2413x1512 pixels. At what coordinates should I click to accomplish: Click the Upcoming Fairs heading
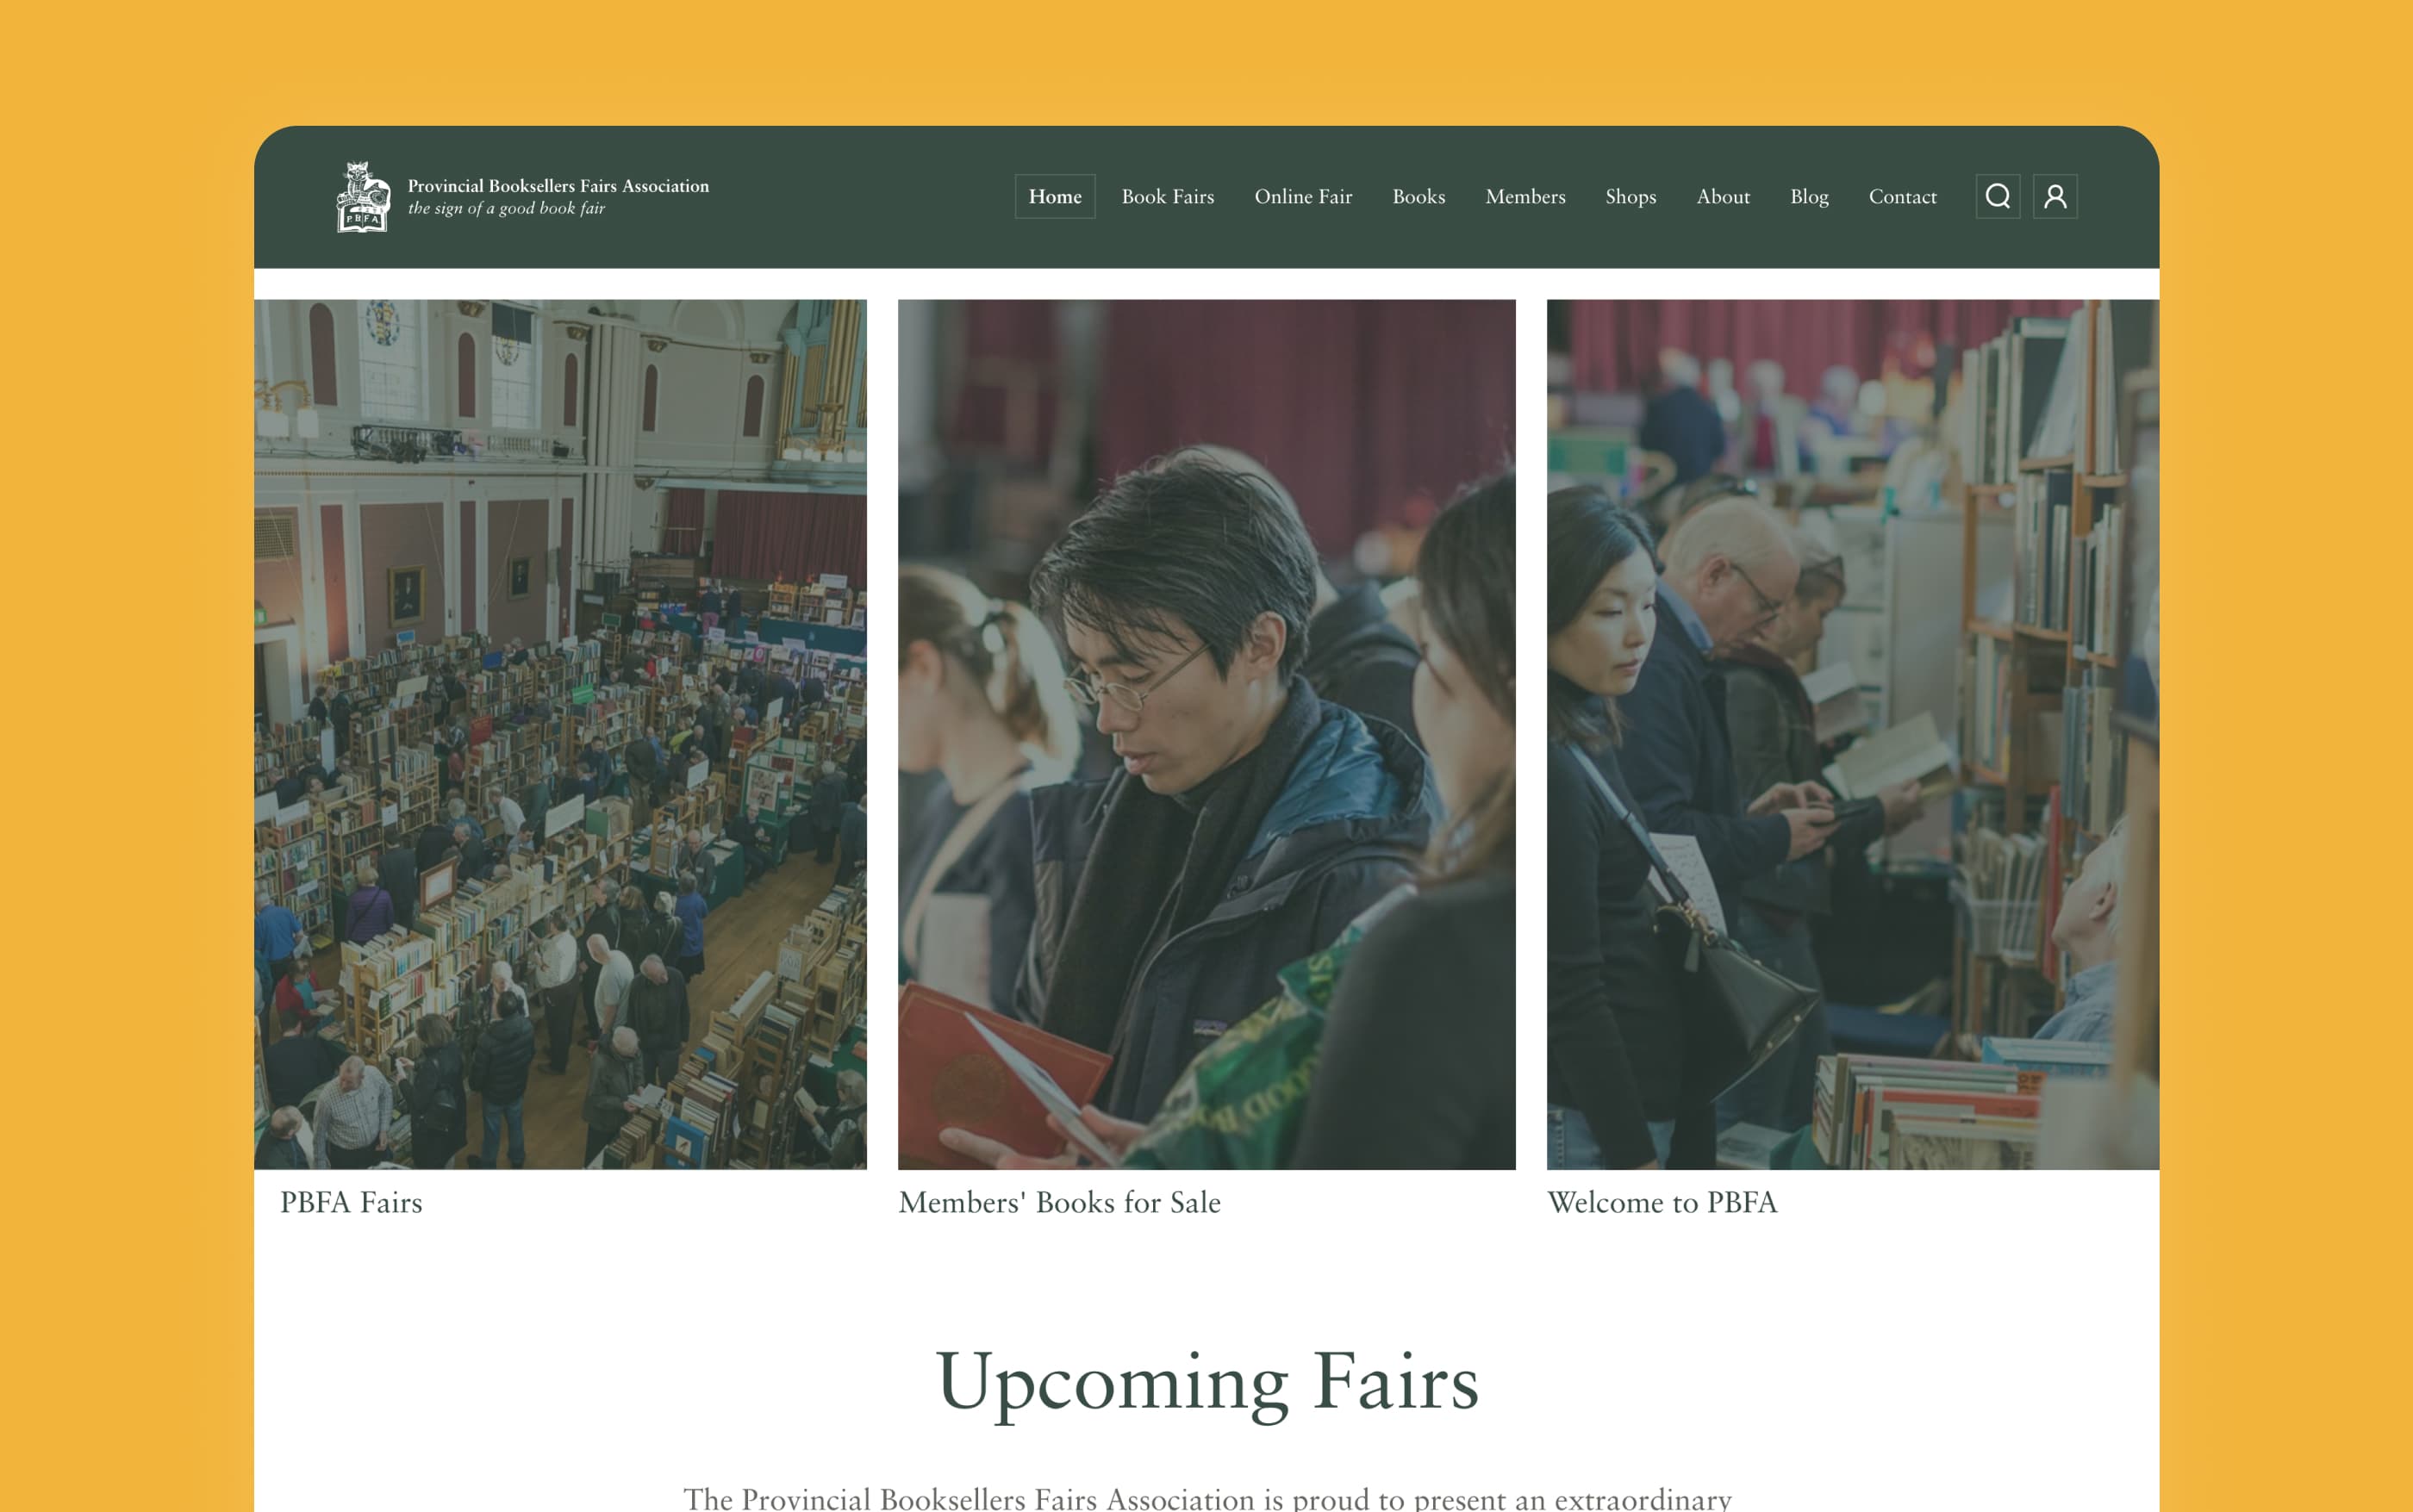pyautogui.click(x=1206, y=1382)
